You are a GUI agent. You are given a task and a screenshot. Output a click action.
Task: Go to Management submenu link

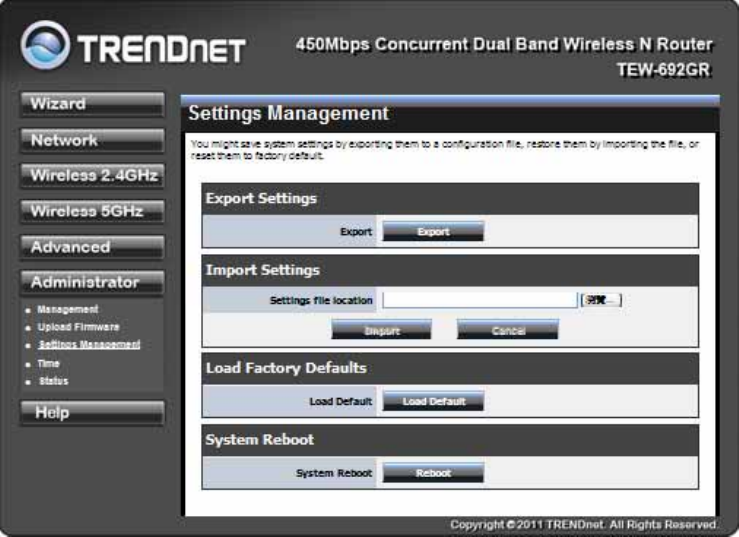[68, 309]
